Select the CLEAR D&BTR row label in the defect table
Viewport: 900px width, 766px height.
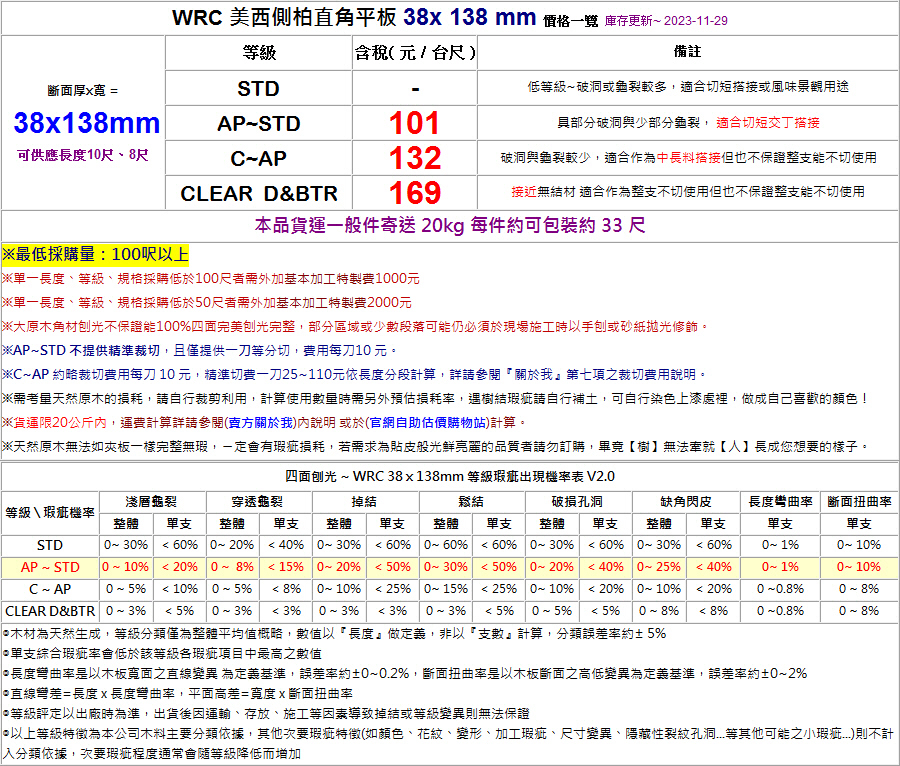pyautogui.click(x=50, y=611)
